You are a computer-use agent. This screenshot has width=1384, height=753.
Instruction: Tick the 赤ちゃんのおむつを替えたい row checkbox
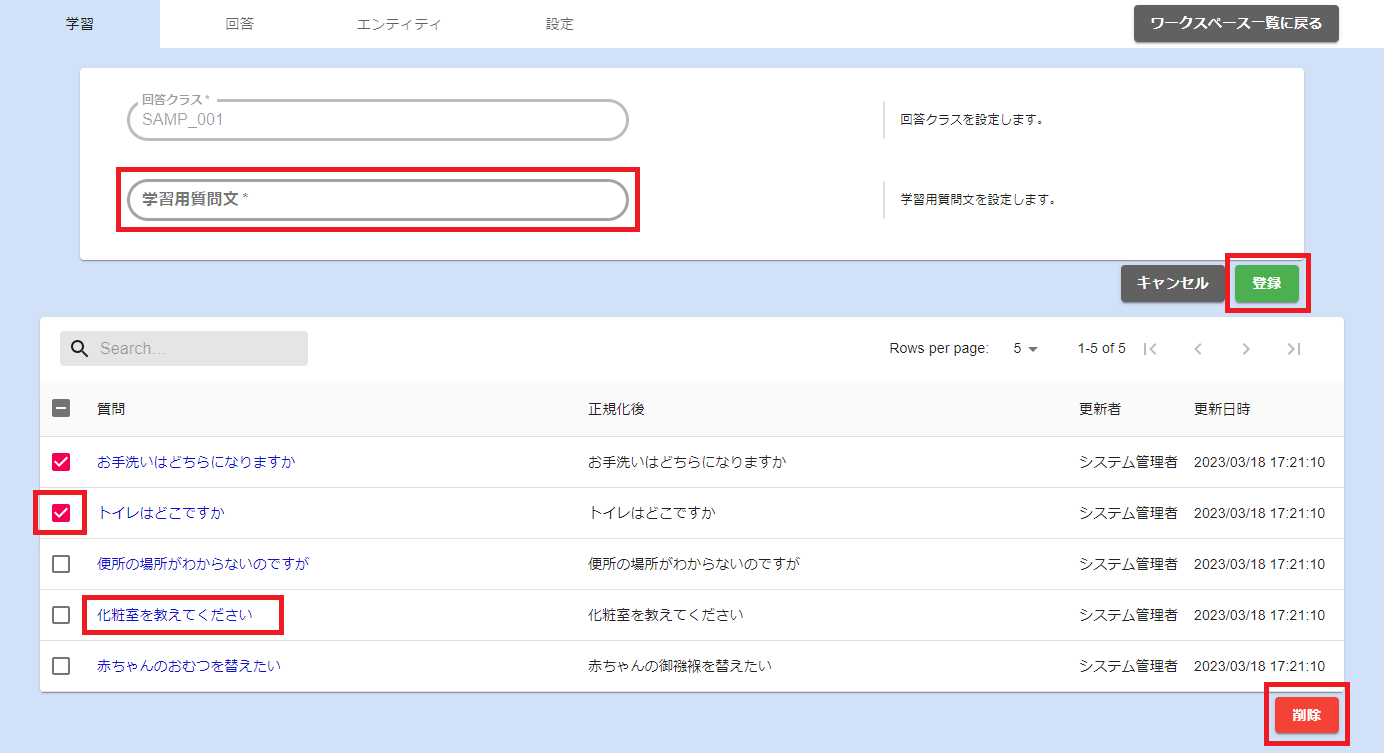tap(61, 666)
